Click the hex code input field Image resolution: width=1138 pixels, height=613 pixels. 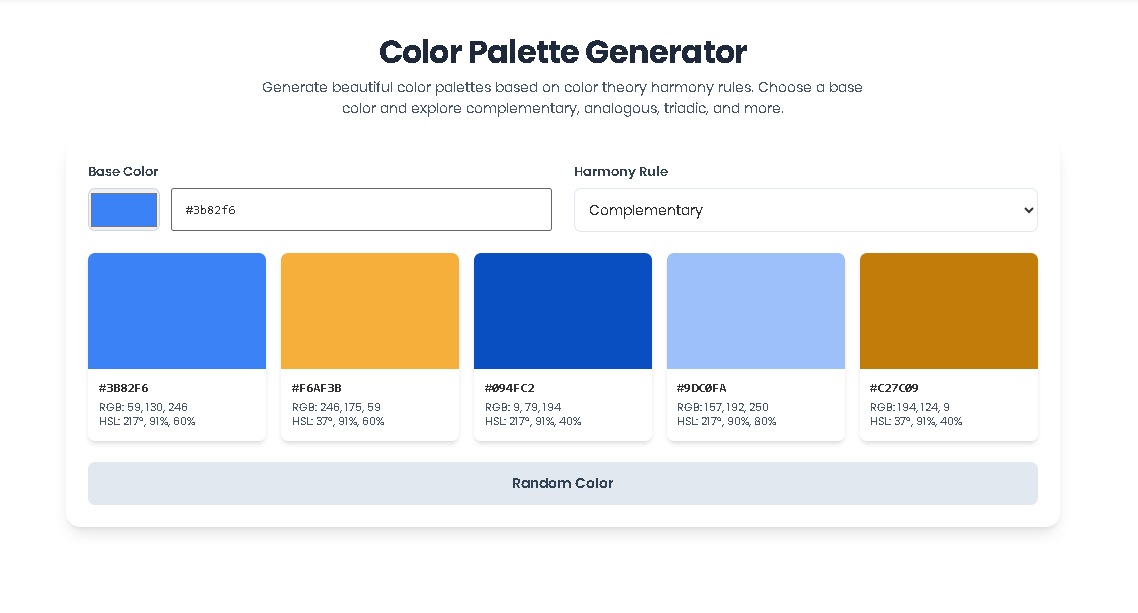pyautogui.click(x=361, y=209)
